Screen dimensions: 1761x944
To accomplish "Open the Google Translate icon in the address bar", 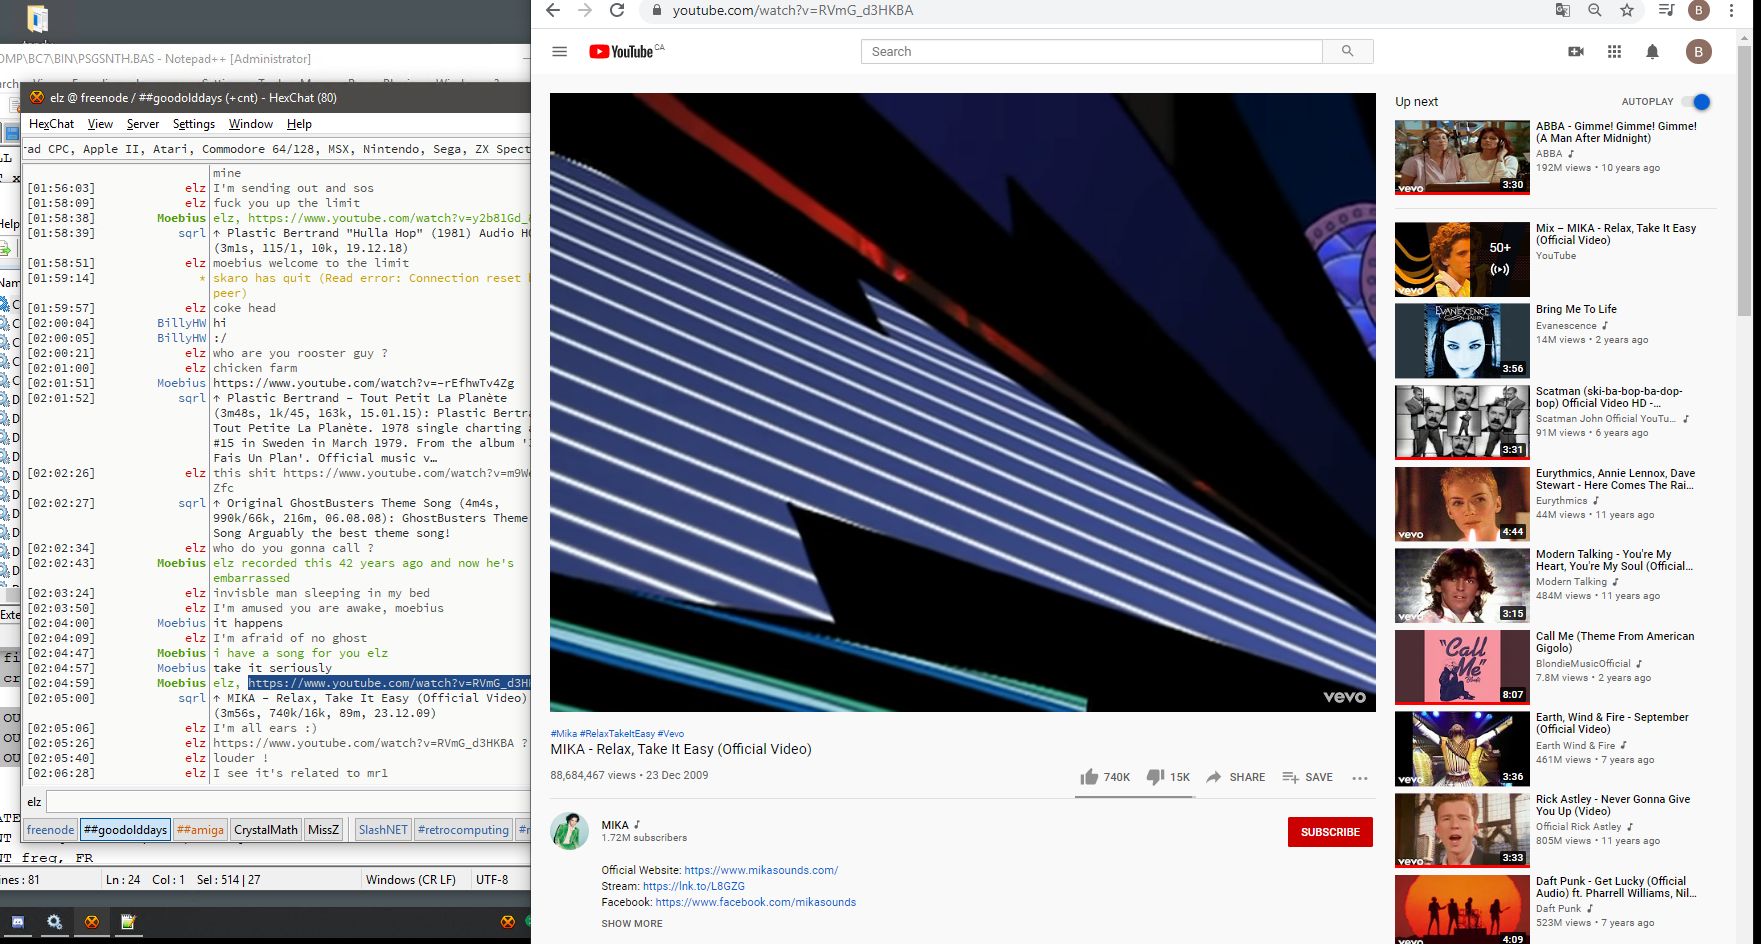I will [x=1563, y=10].
